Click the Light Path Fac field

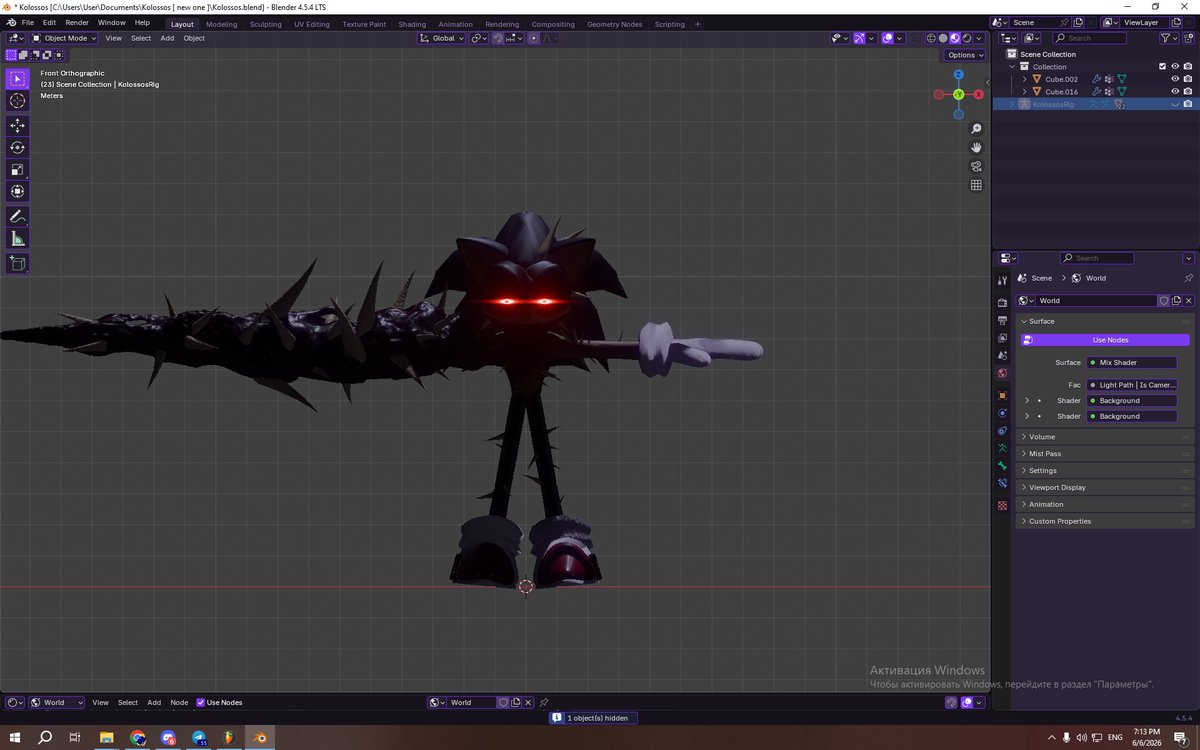pos(1132,385)
